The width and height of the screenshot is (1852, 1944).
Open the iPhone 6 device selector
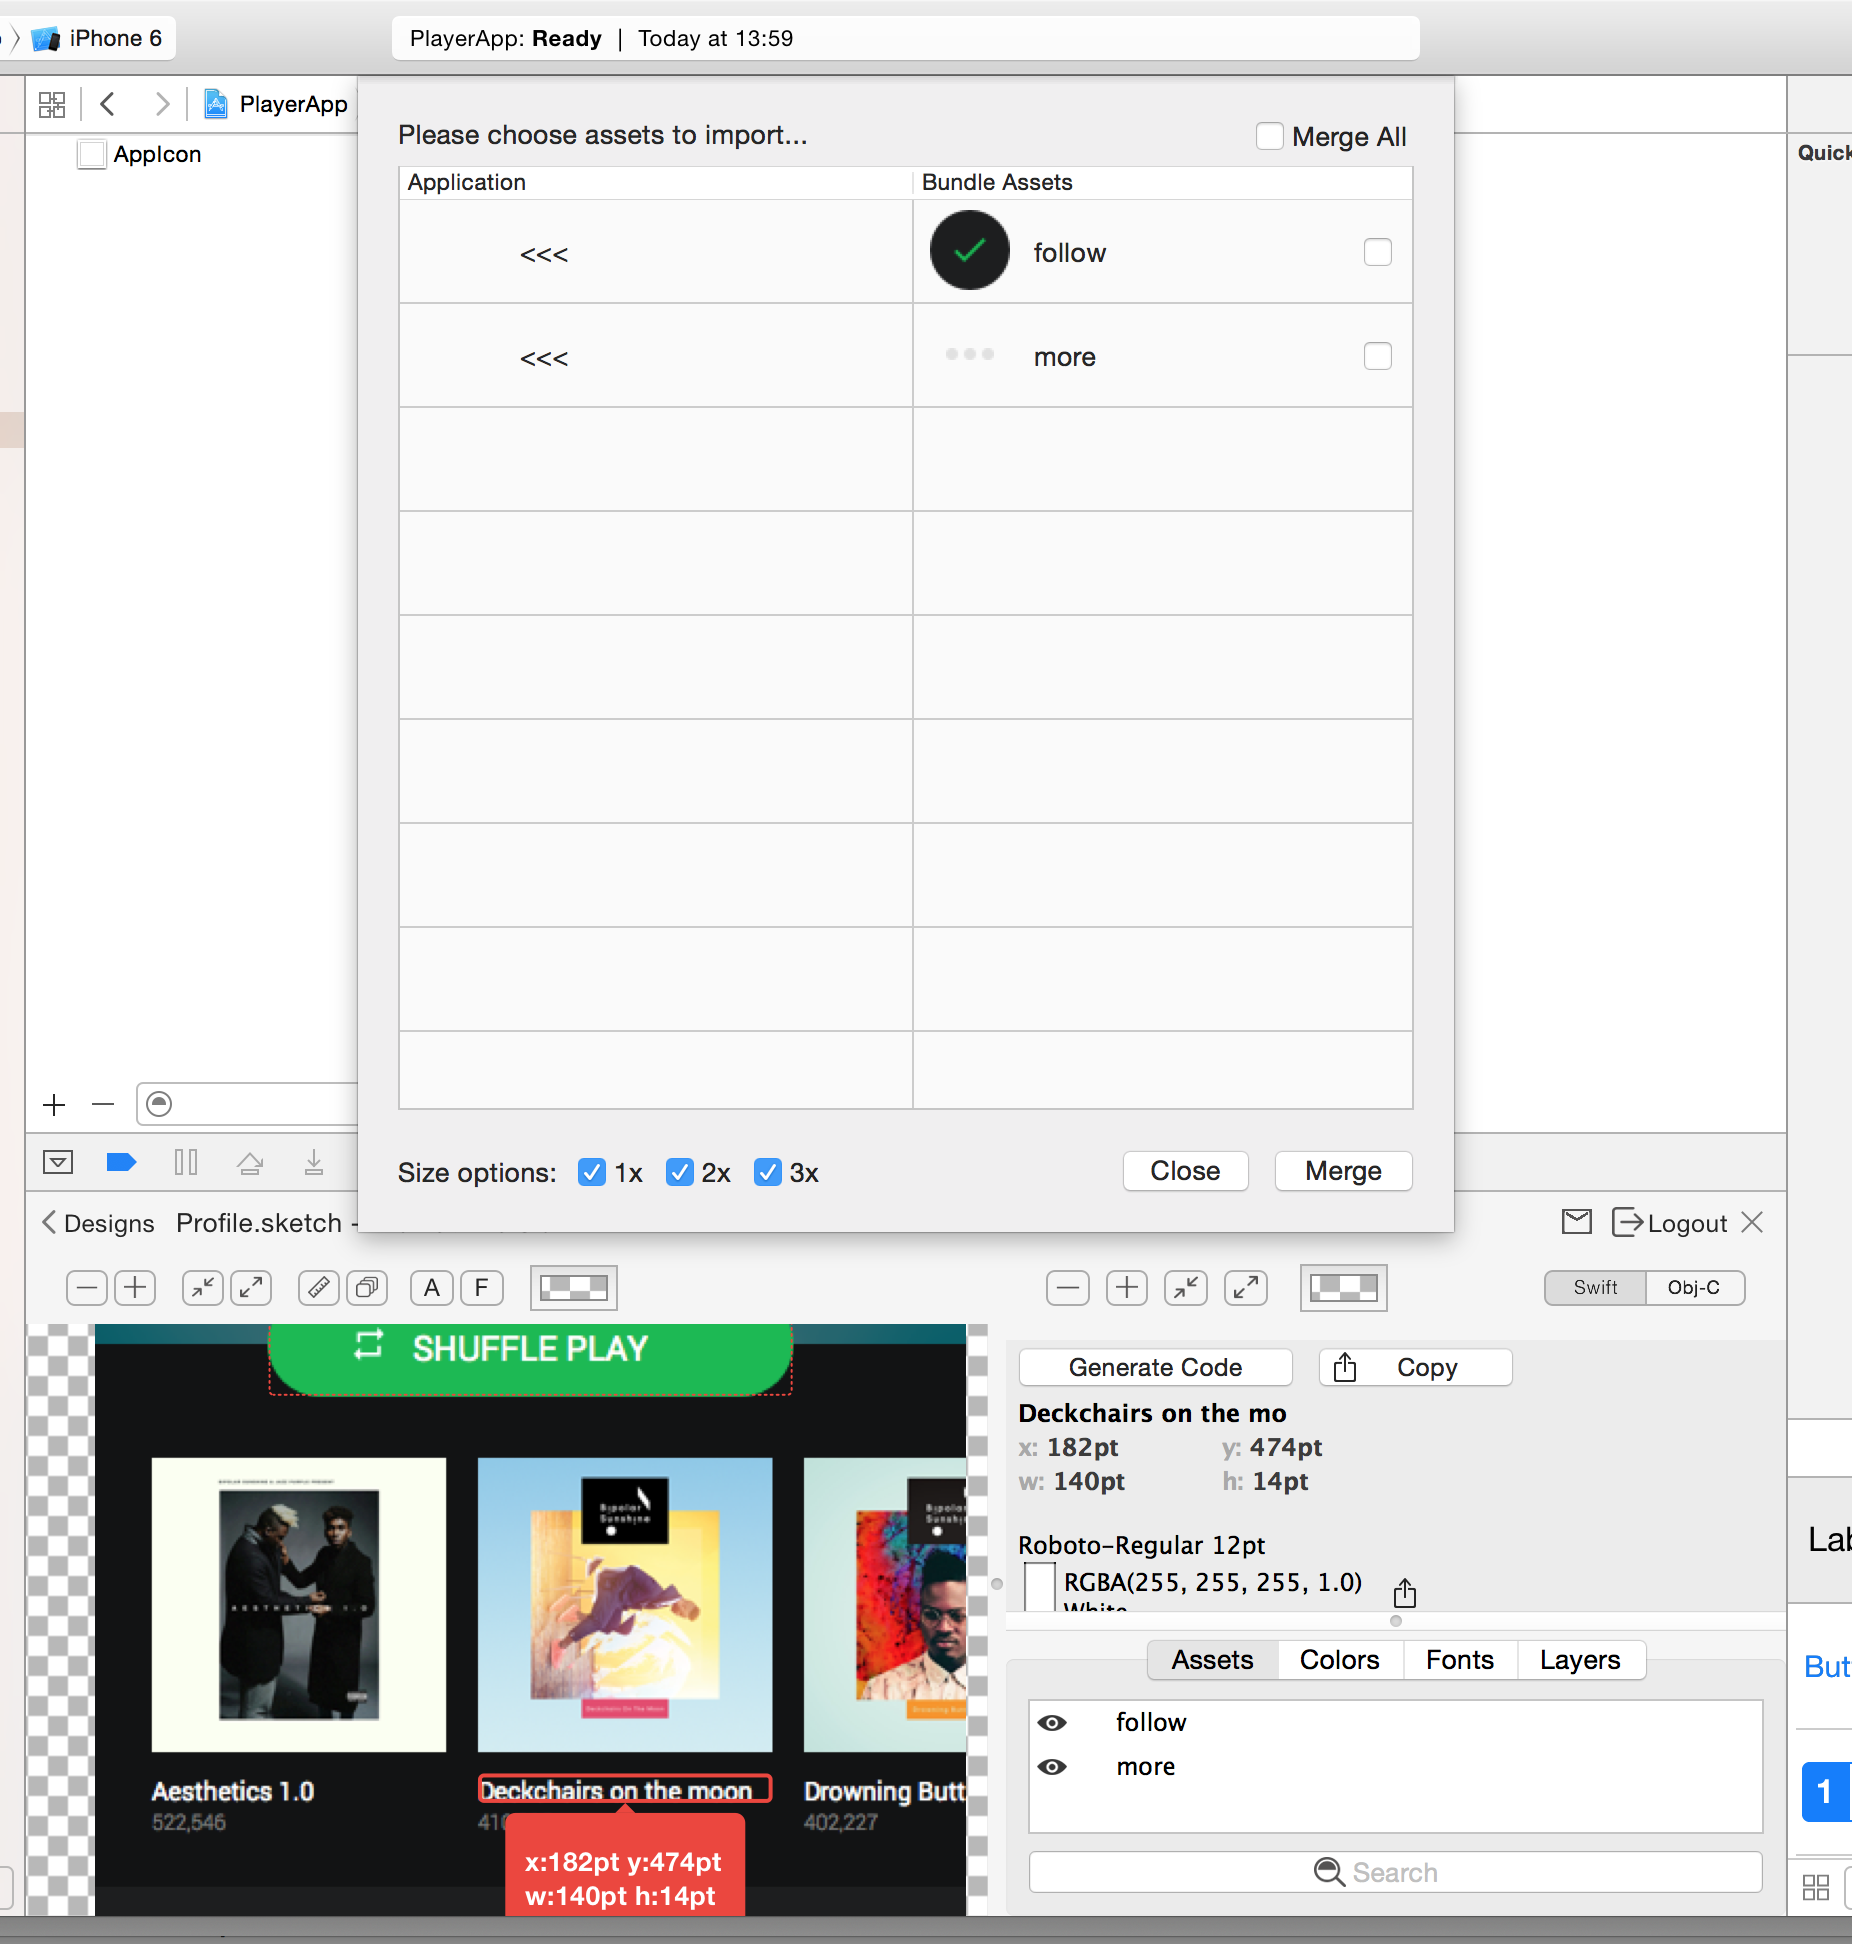point(96,38)
